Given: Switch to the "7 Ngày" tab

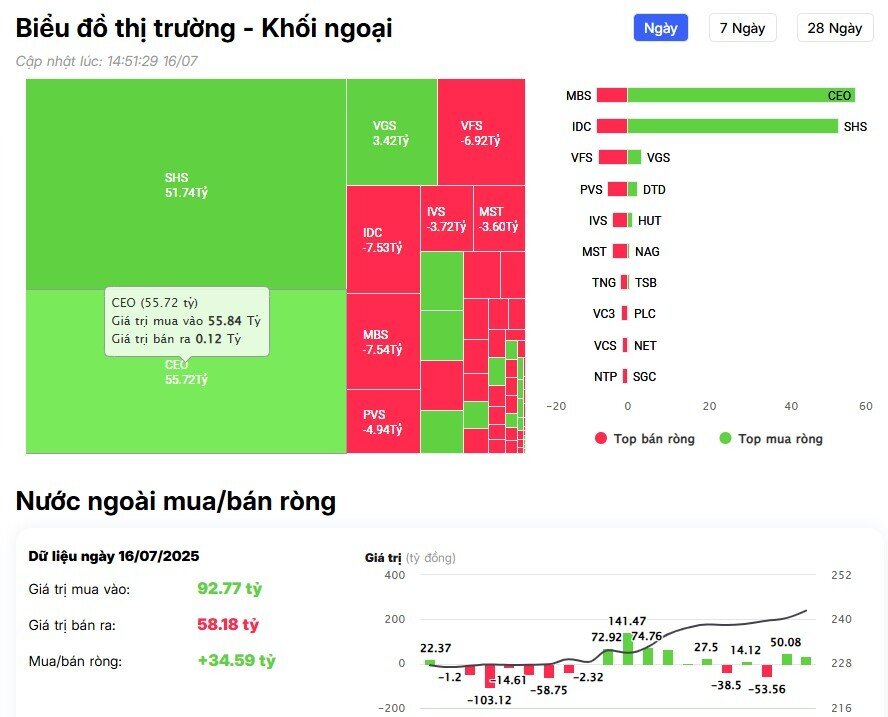Looking at the screenshot, I should coord(742,28).
